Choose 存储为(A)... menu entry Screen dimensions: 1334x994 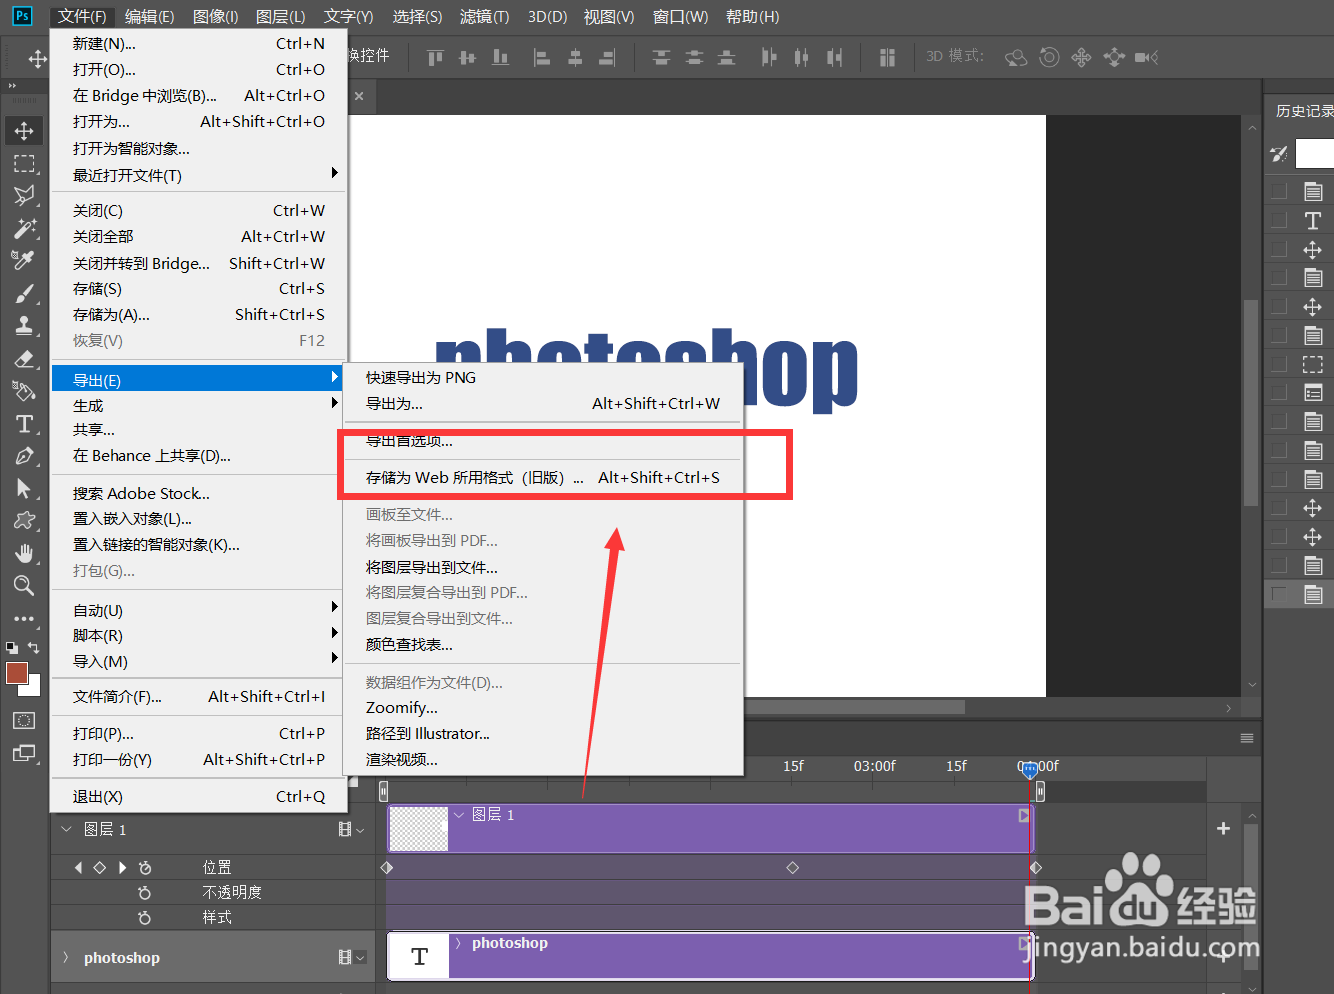pos(198,315)
